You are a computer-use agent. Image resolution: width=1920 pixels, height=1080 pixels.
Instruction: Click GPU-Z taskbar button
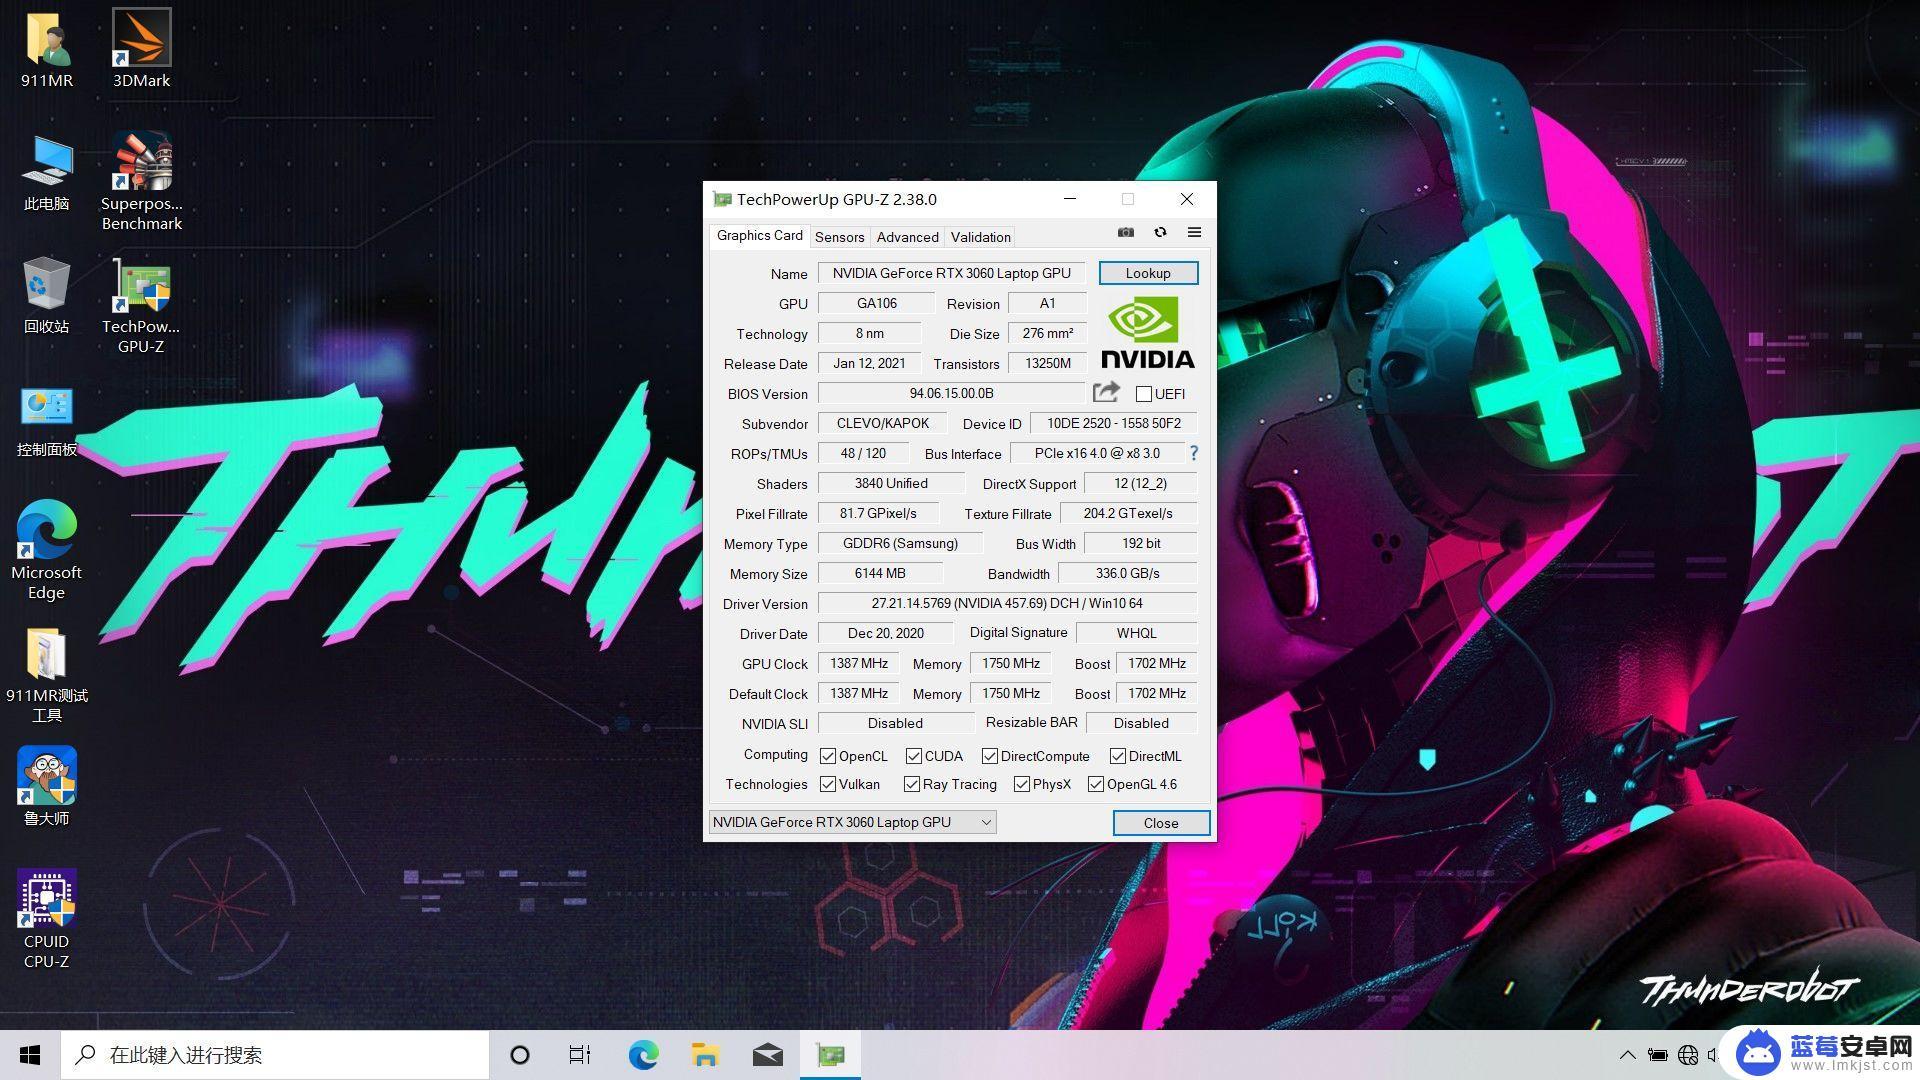[830, 1055]
